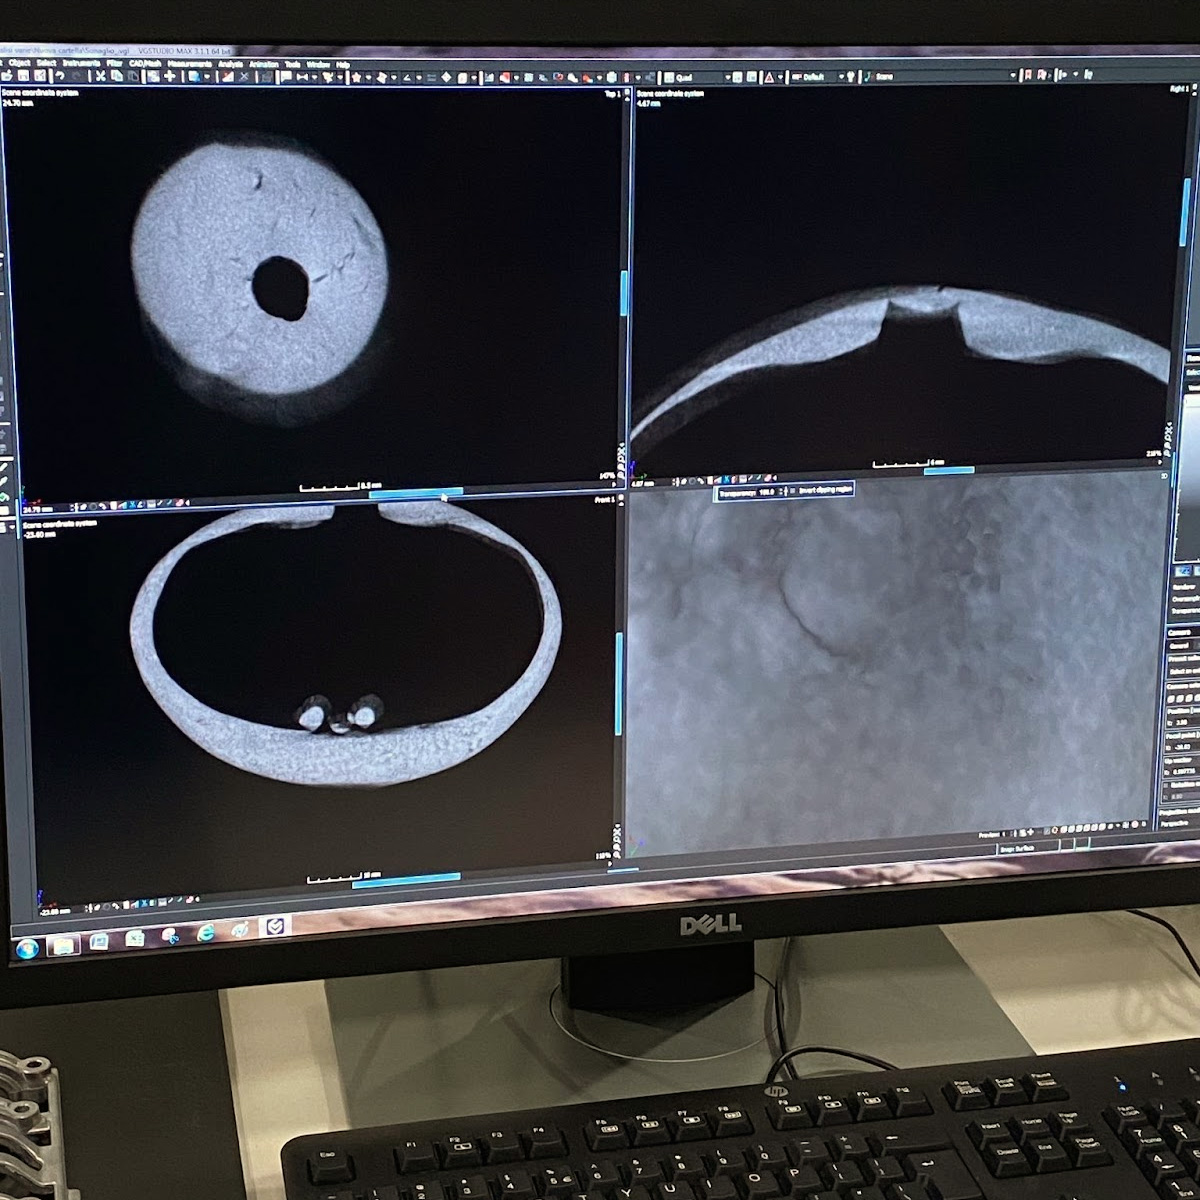The image size is (1200, 1200).
Task: Click the distance measurement instrument icon
Action: tap(302, 76)
